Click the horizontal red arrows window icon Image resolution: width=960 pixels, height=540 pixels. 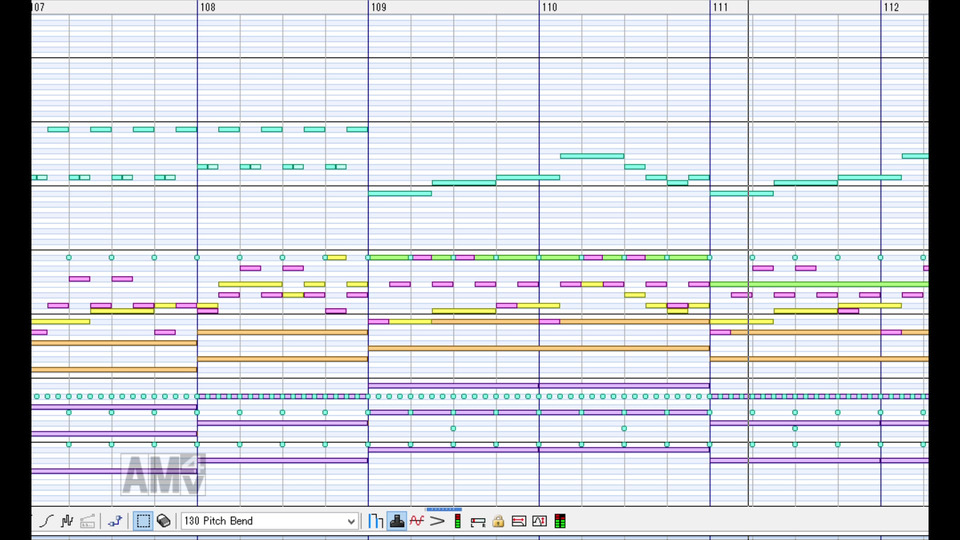[519, 521]
